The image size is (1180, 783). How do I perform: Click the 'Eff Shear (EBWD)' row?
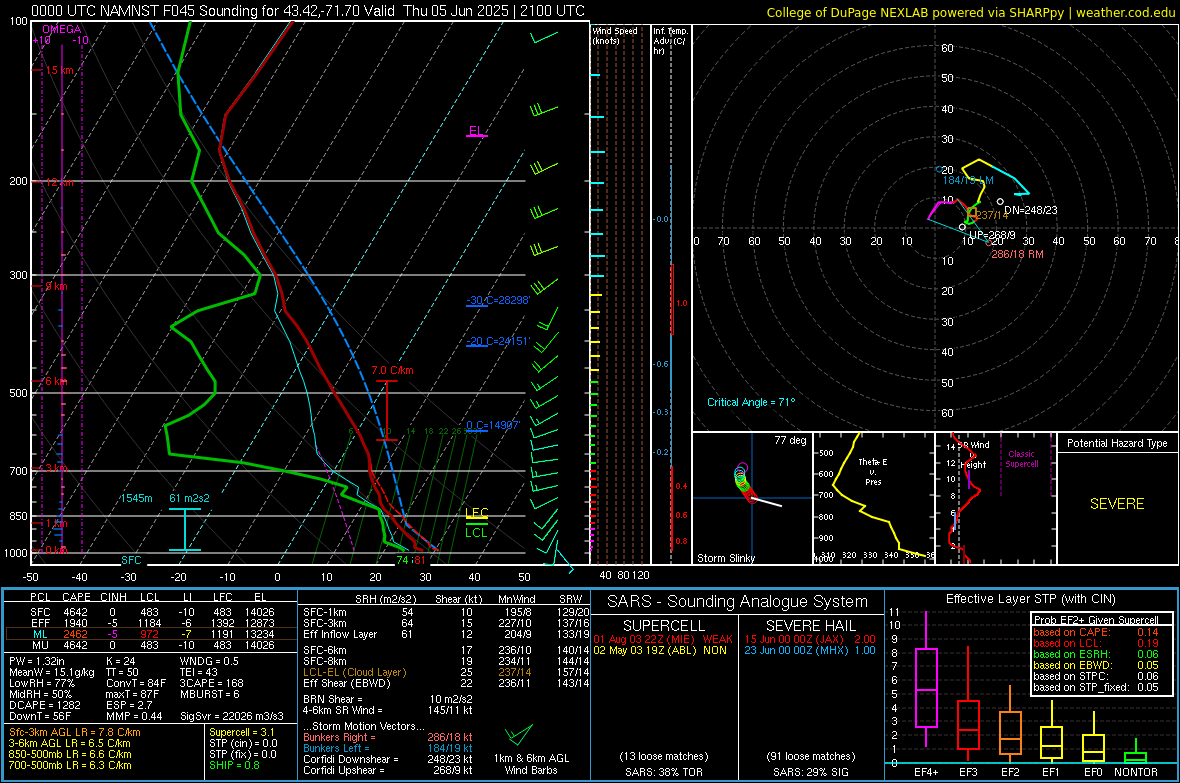446,683
